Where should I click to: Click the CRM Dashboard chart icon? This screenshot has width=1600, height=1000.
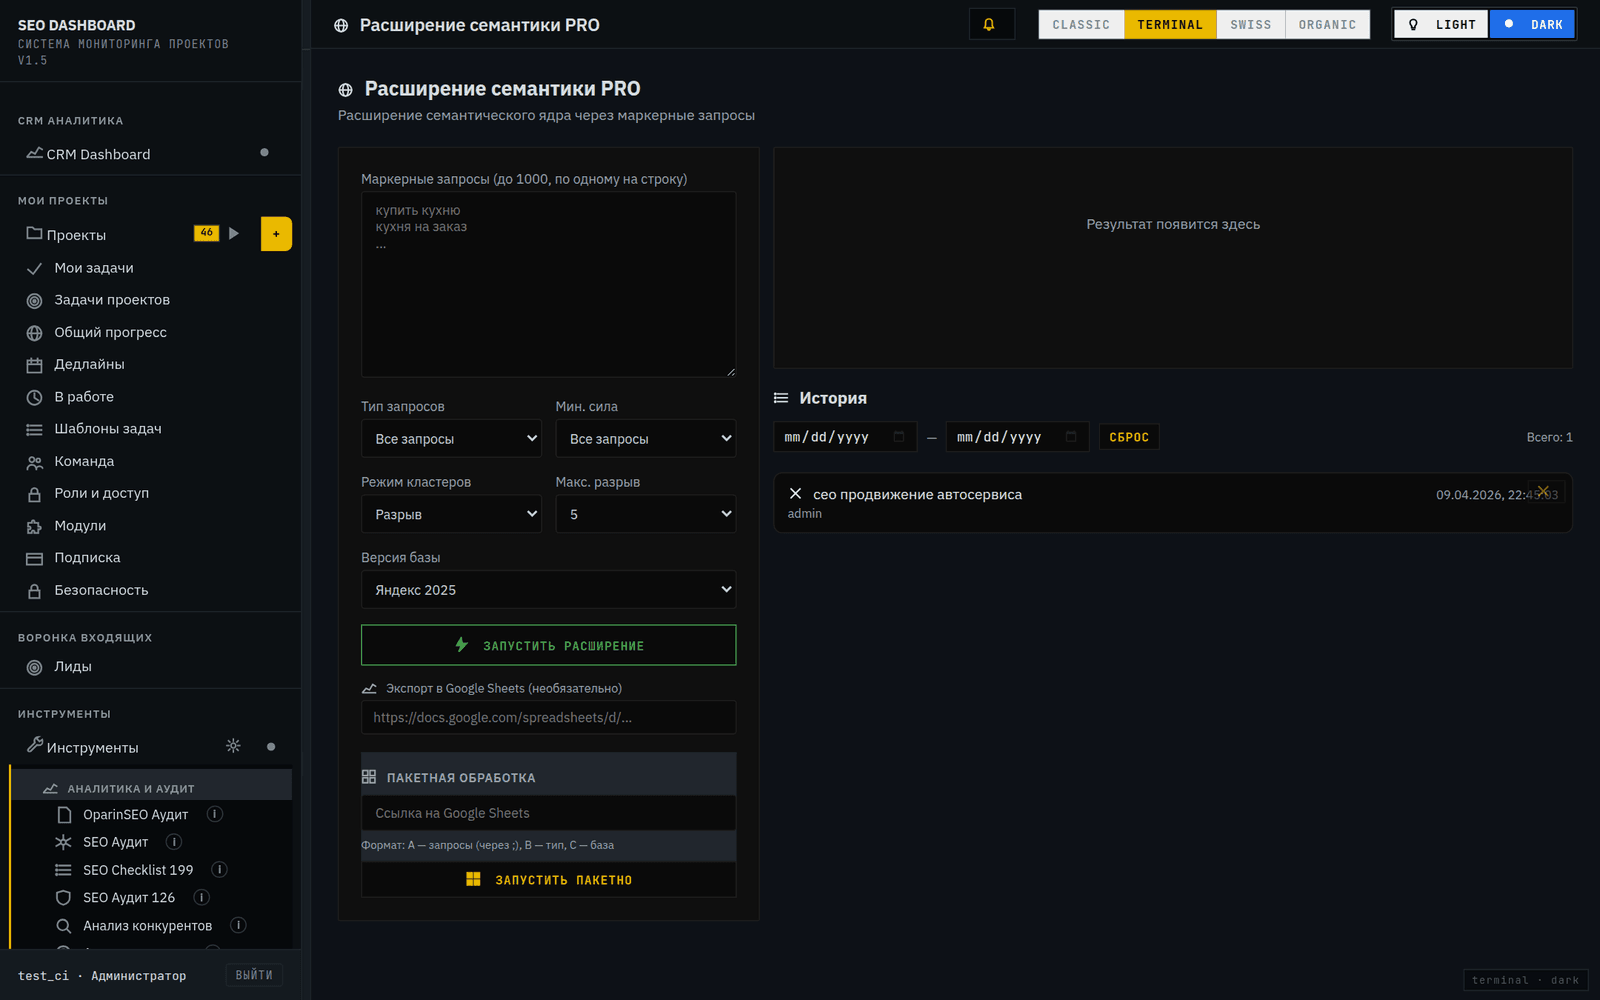coord(34,153)
